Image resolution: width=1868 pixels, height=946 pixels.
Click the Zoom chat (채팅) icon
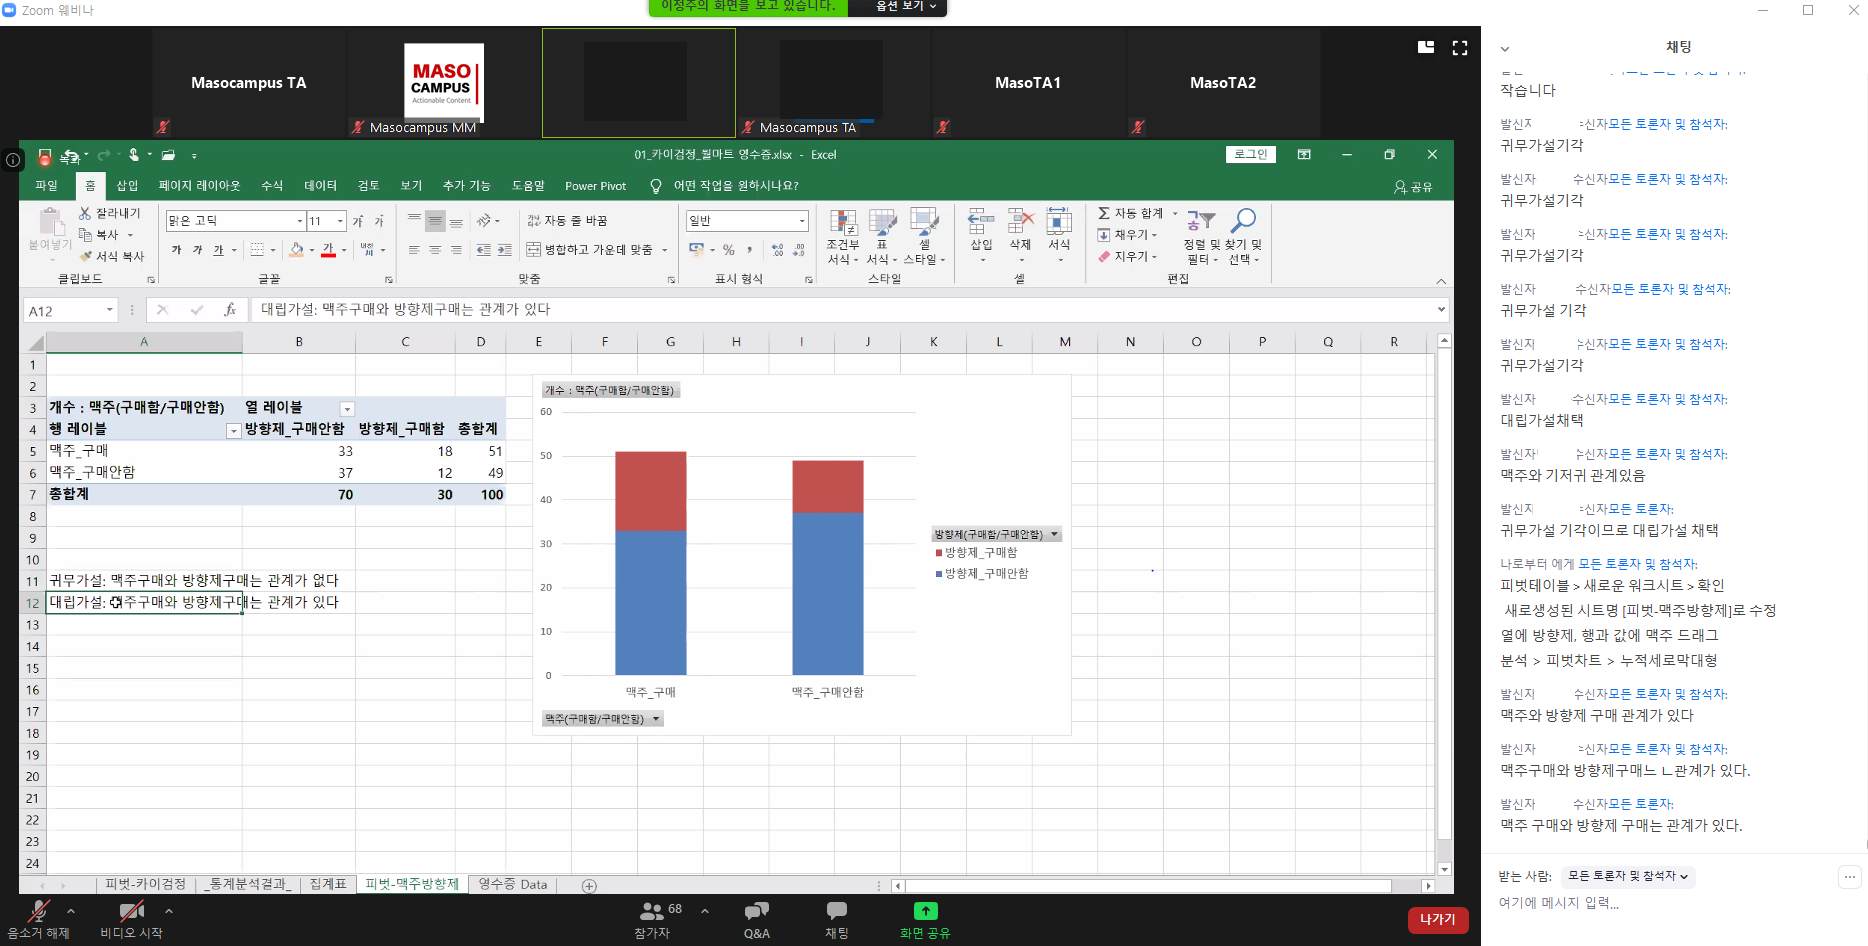[836, 911]
